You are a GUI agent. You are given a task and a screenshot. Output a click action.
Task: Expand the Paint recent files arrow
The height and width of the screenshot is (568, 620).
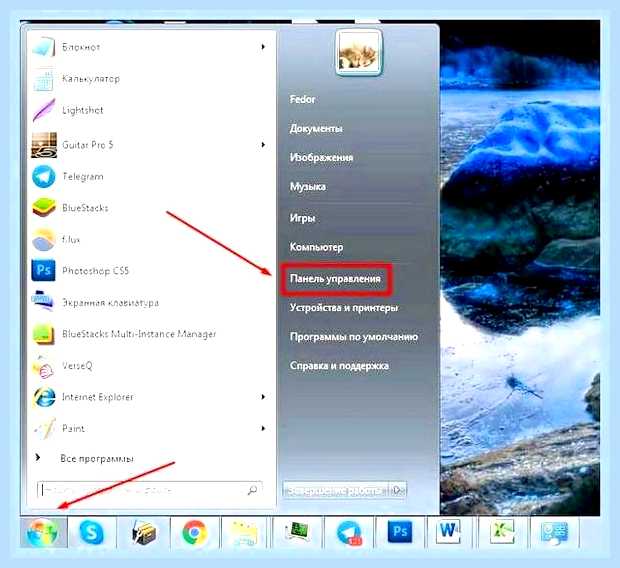coord(263,428)
